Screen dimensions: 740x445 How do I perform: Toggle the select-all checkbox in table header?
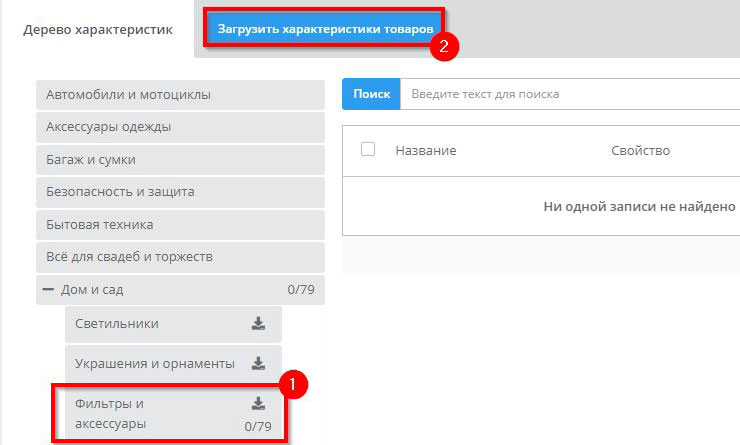pos(368,150)
